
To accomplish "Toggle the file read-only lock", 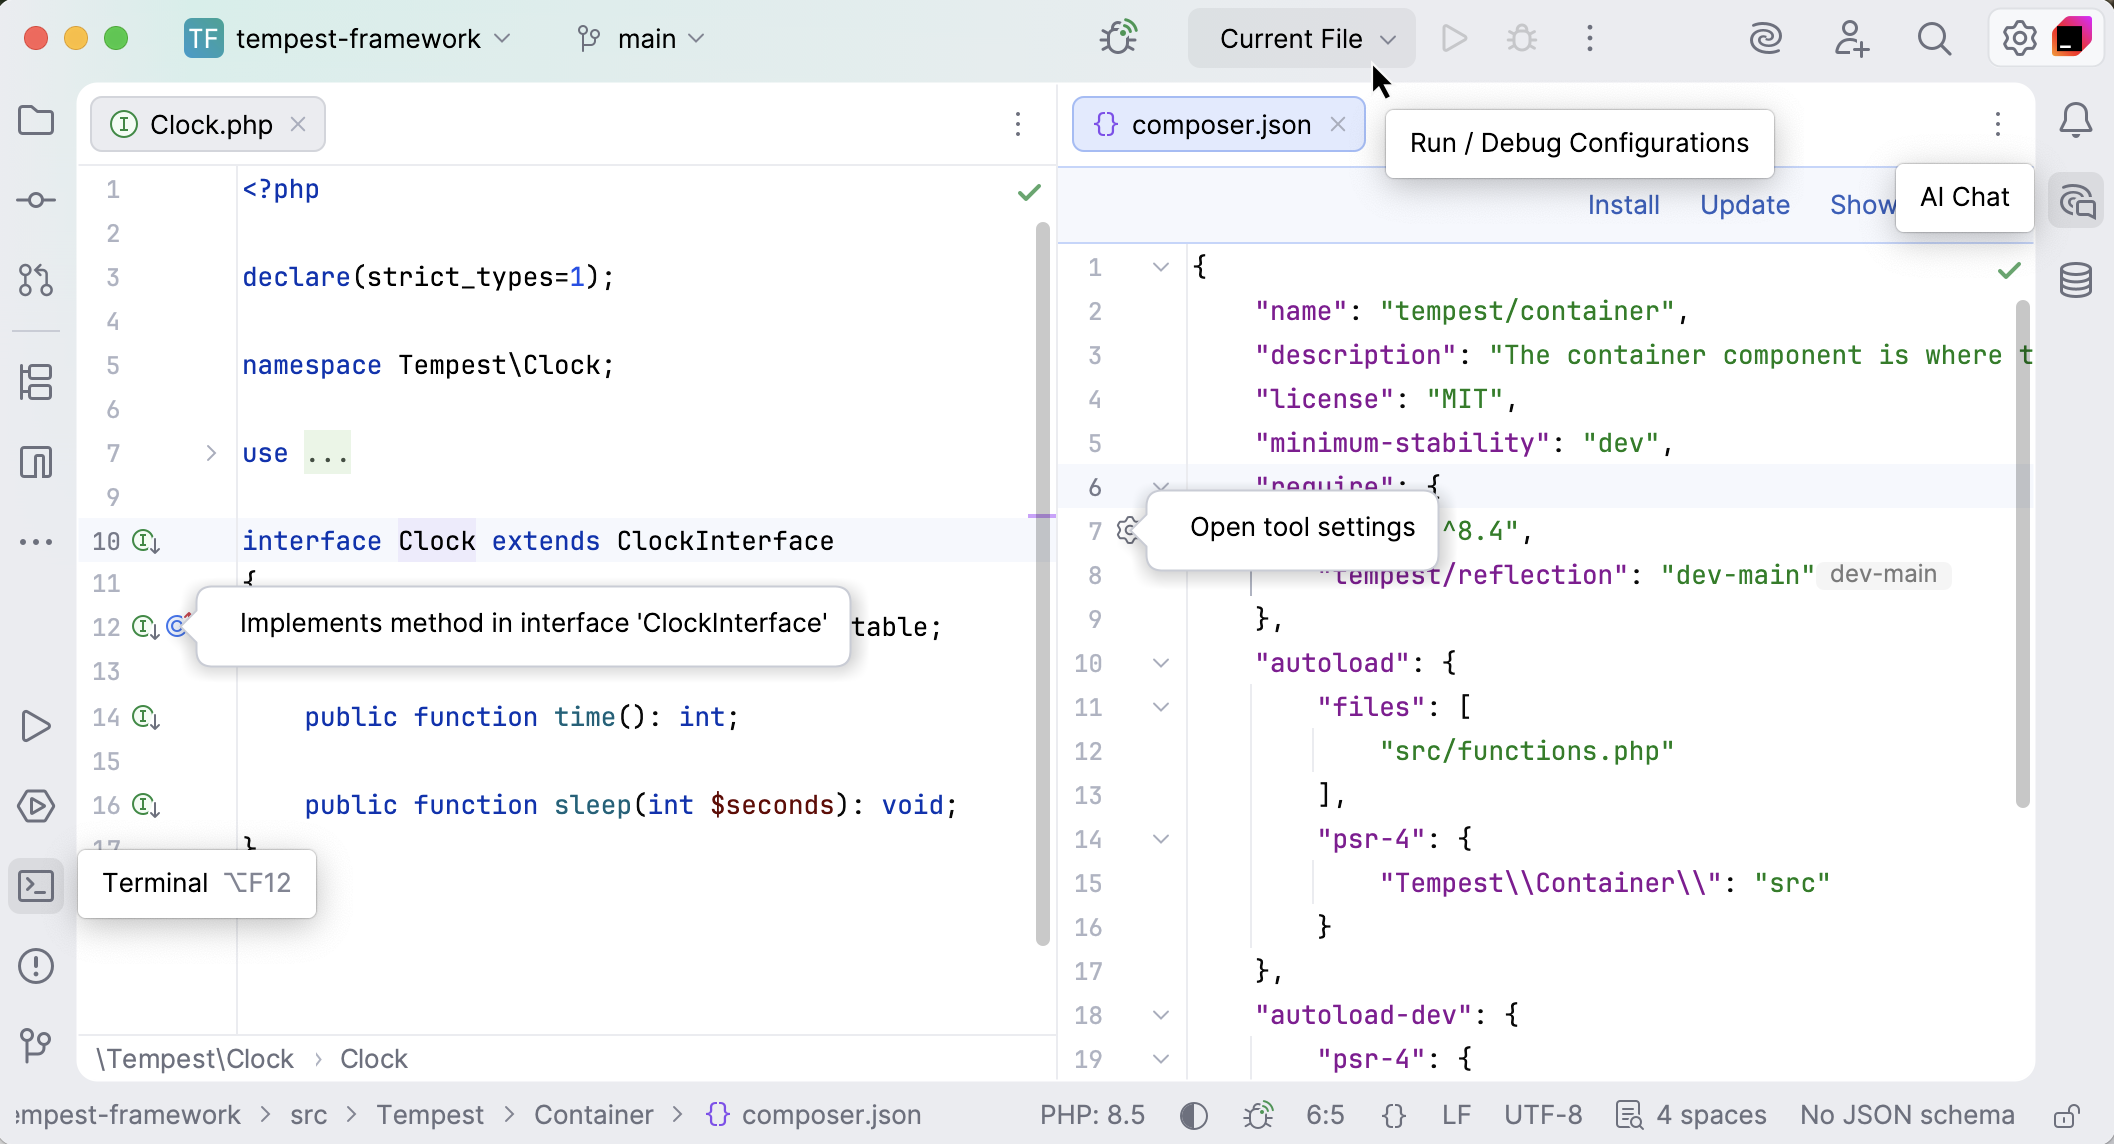I will tap(2068, 1115).
